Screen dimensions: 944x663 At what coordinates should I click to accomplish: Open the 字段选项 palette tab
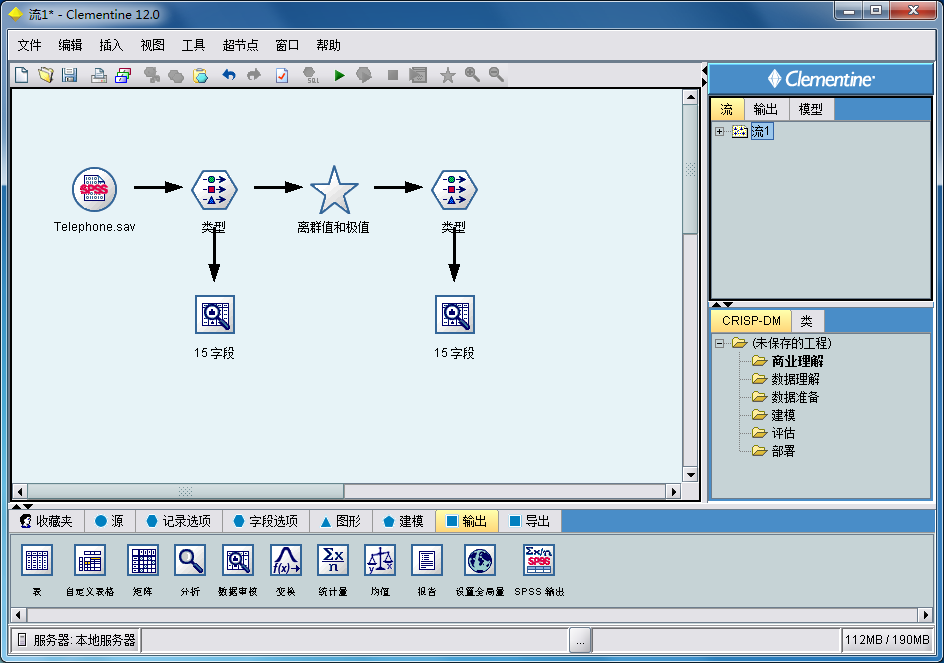266,521
